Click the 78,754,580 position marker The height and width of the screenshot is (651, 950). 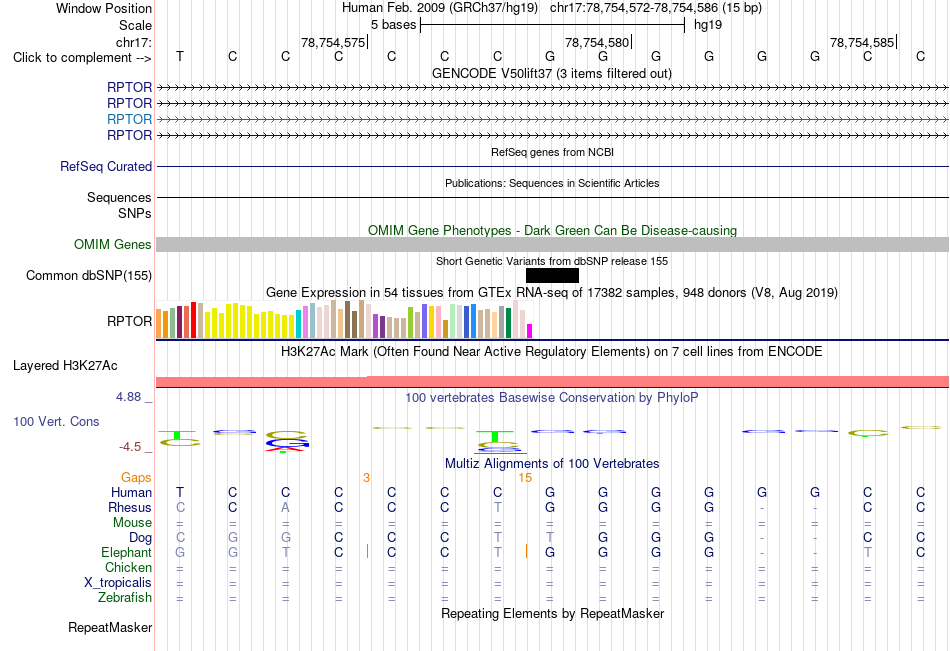click(x=597, y=42)
